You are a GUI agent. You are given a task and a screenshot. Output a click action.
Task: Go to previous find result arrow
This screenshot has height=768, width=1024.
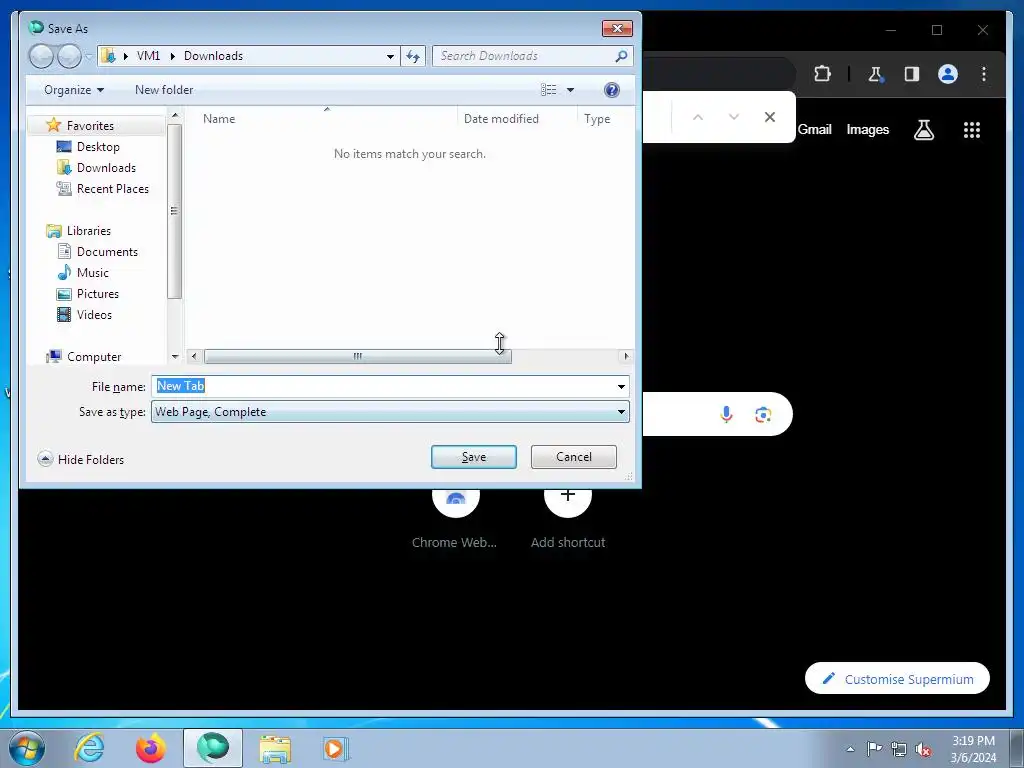point(697,117)
